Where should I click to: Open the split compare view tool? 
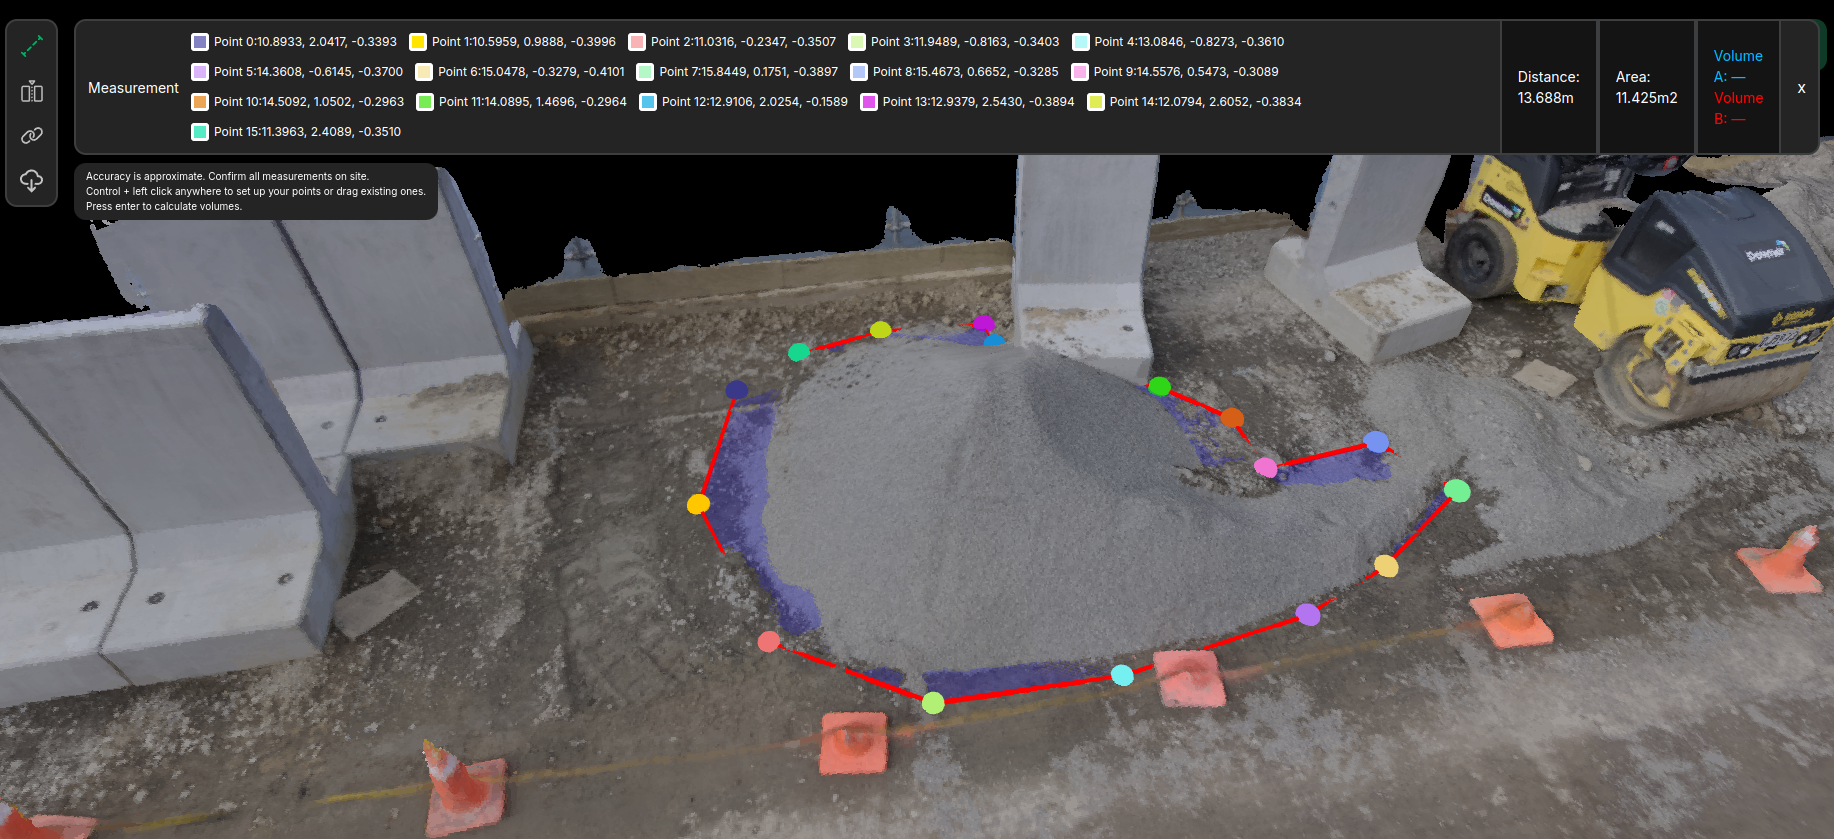[x=32, y=92]
